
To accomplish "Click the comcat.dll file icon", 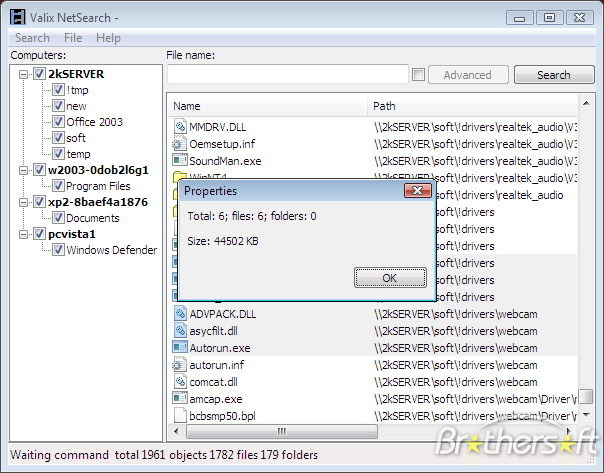I will (180, 381).
